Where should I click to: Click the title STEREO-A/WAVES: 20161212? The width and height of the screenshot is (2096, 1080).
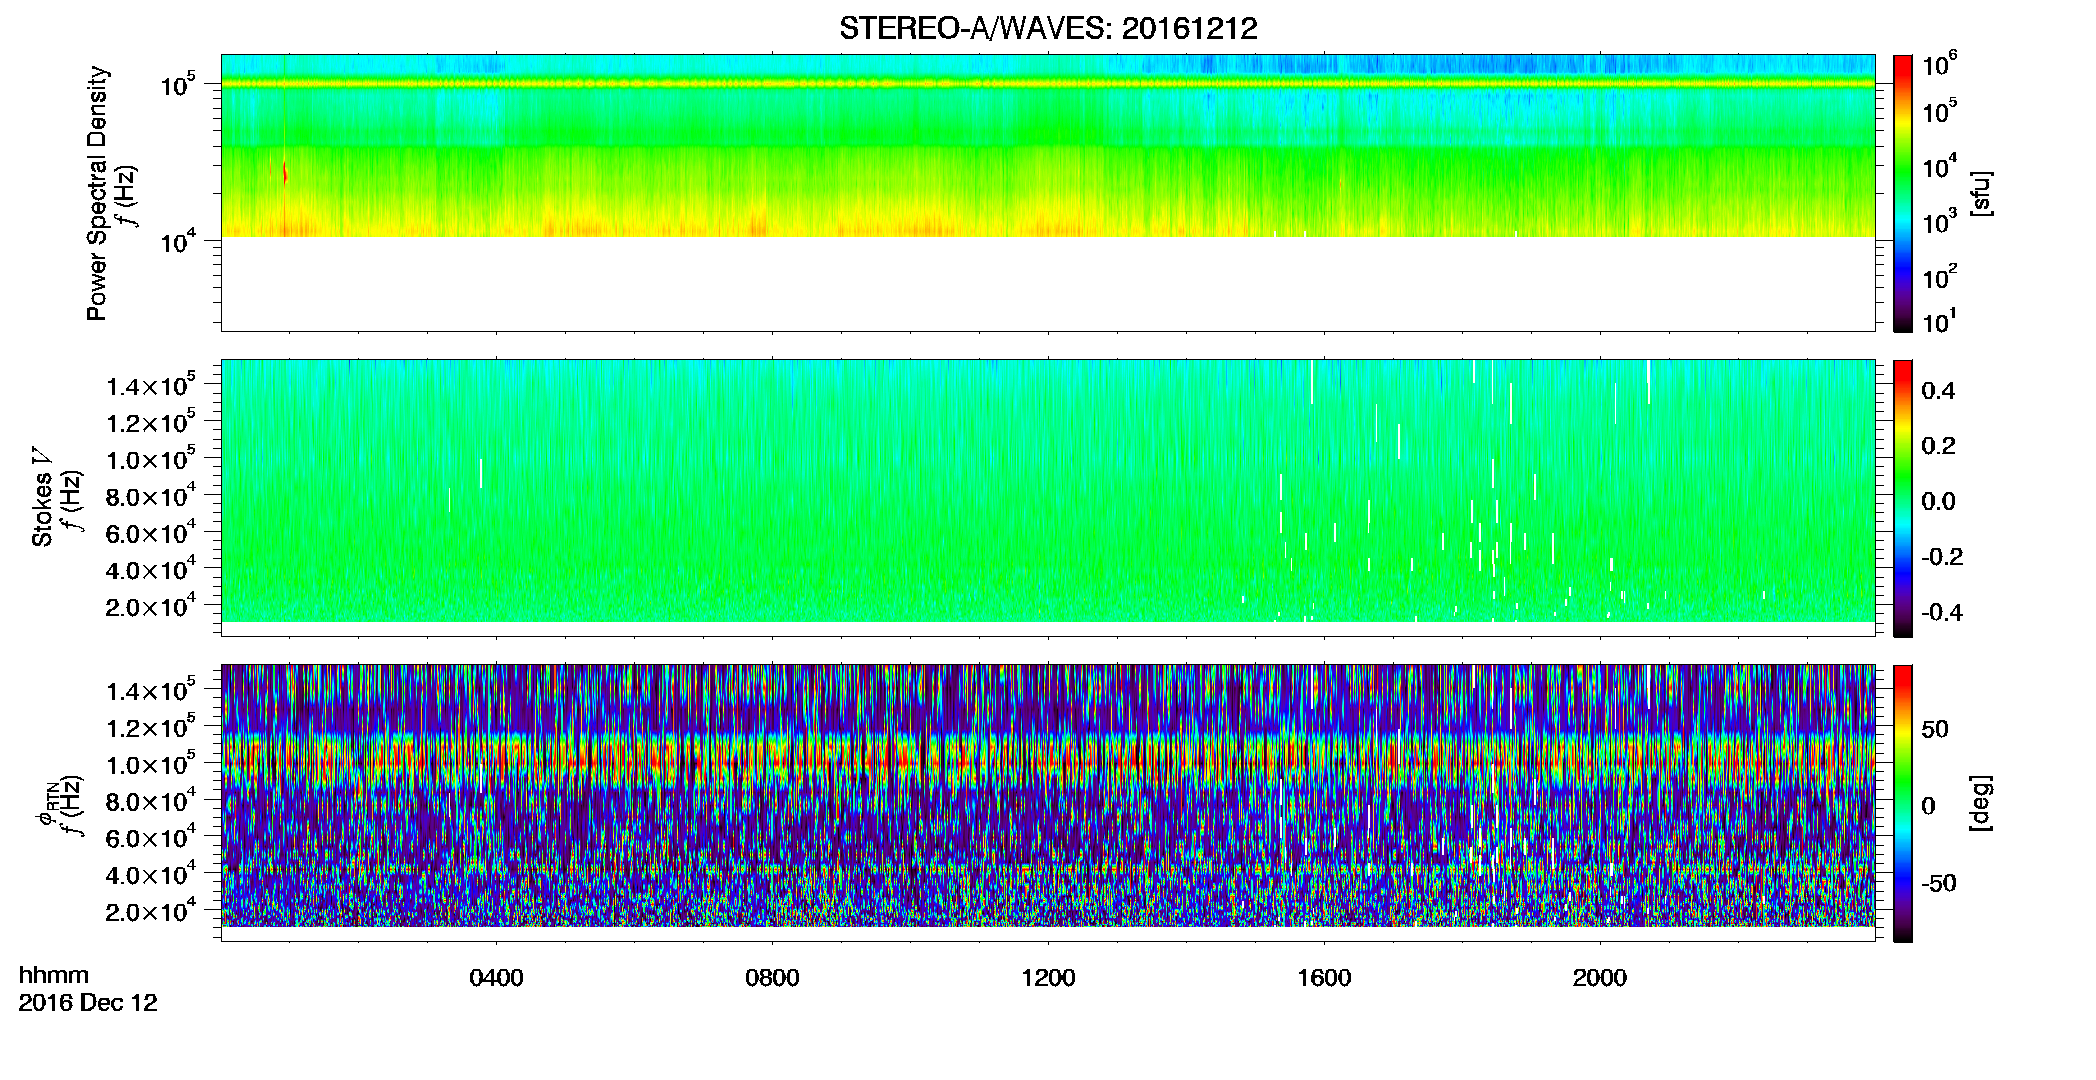pos(1048,28)
